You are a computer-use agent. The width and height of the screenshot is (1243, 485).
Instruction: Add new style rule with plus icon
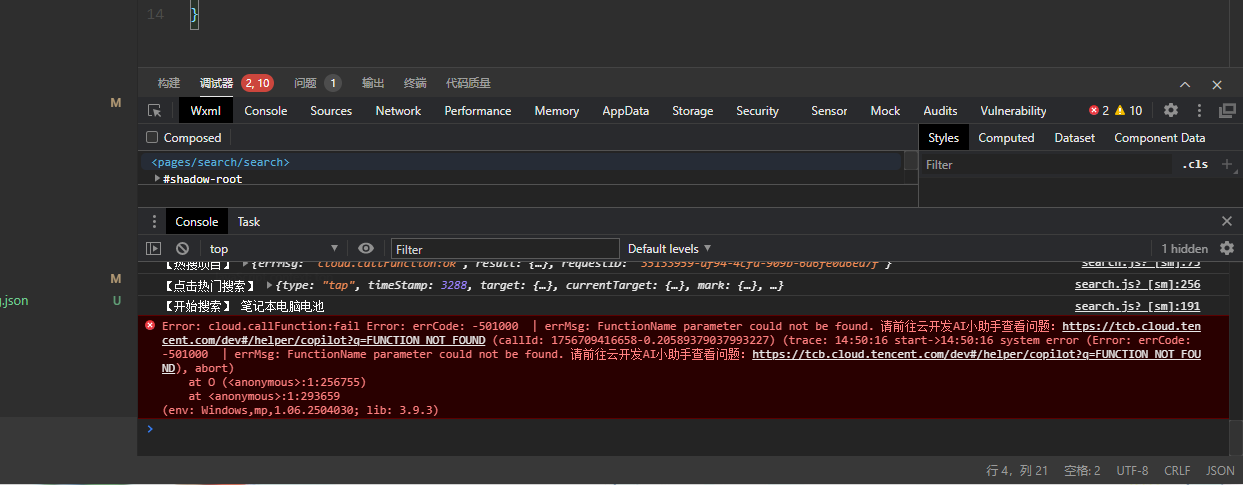(1227, 164)
